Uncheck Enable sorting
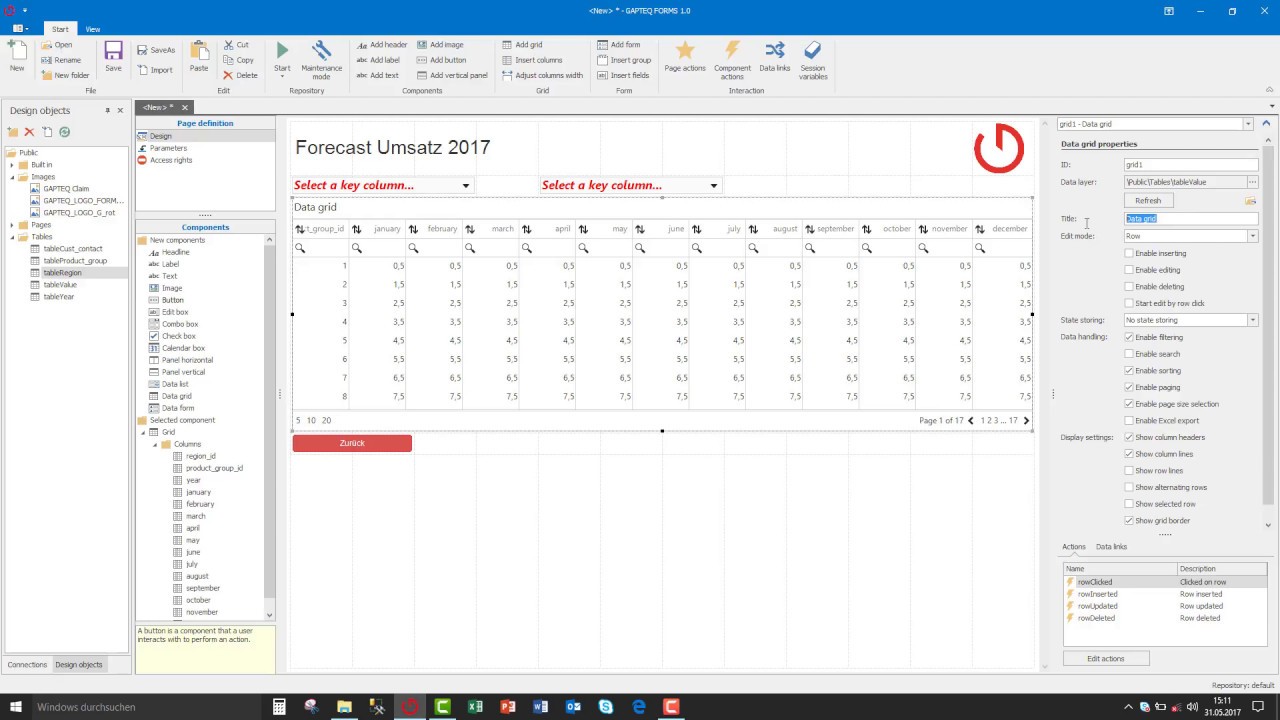The height and width of the screenshot is (720, 1280). 1129,371
